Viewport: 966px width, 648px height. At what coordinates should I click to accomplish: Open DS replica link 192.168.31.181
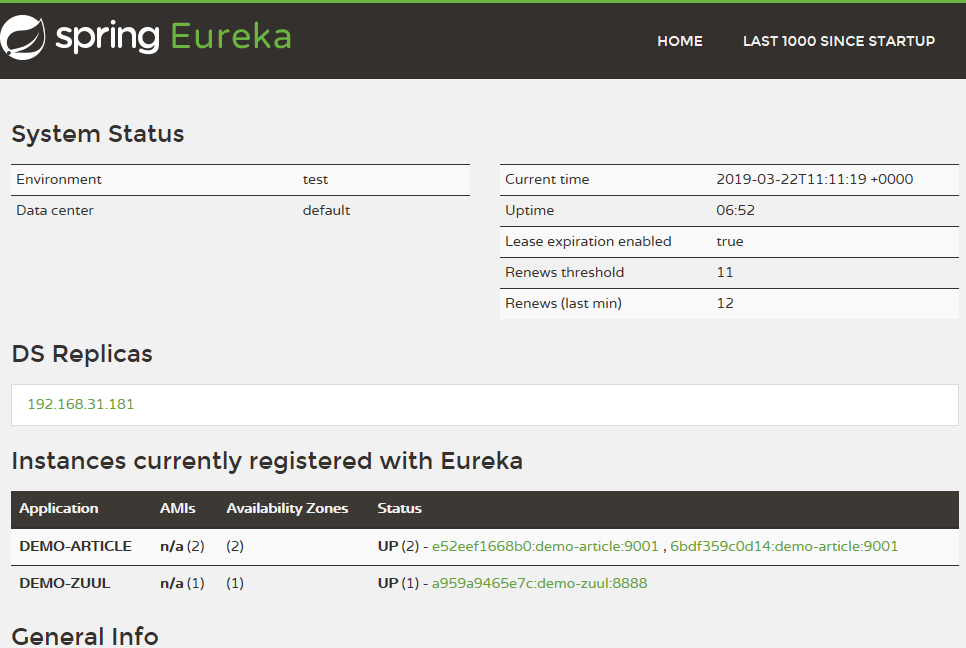click(81, 404)
